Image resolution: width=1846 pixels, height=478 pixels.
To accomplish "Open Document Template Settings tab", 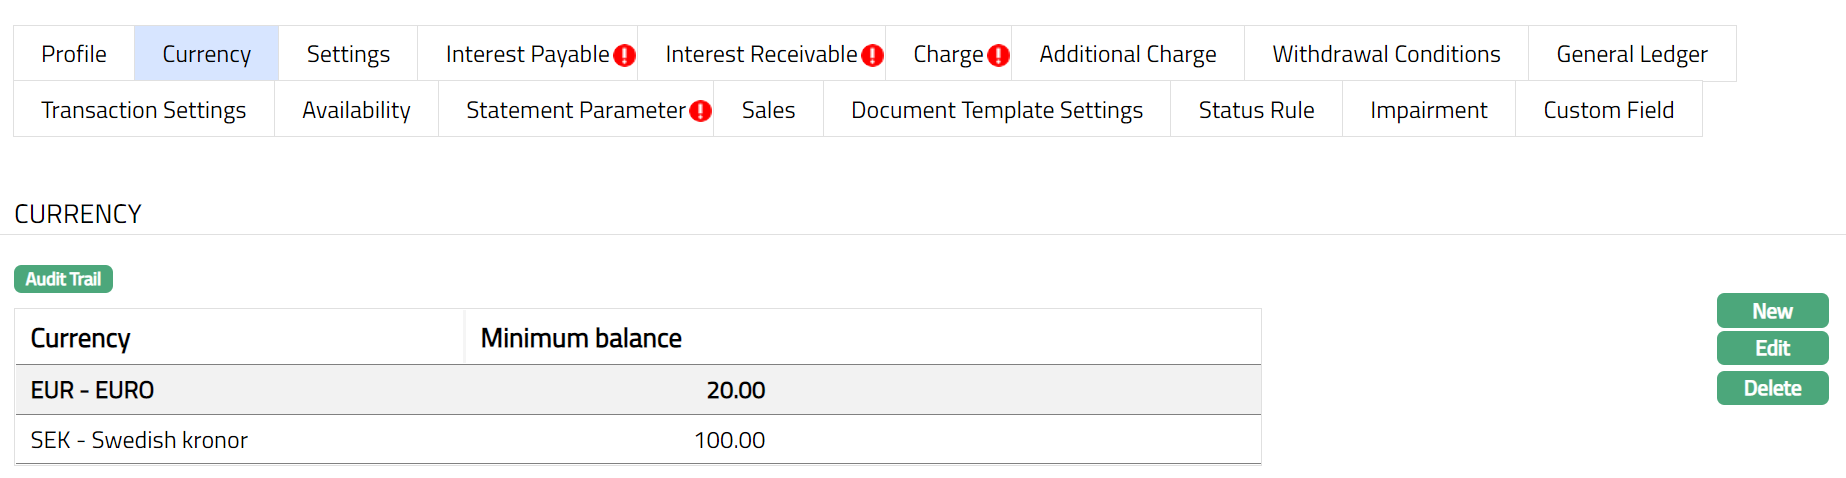I will 996,110.
